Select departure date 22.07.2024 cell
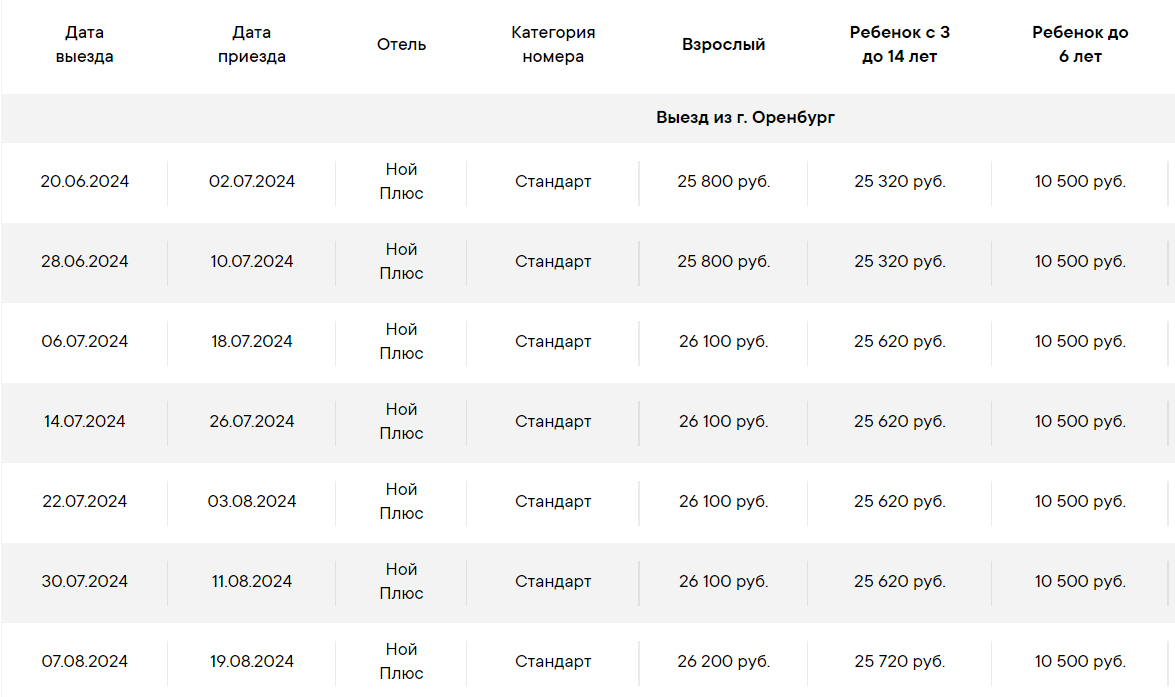 85,501
